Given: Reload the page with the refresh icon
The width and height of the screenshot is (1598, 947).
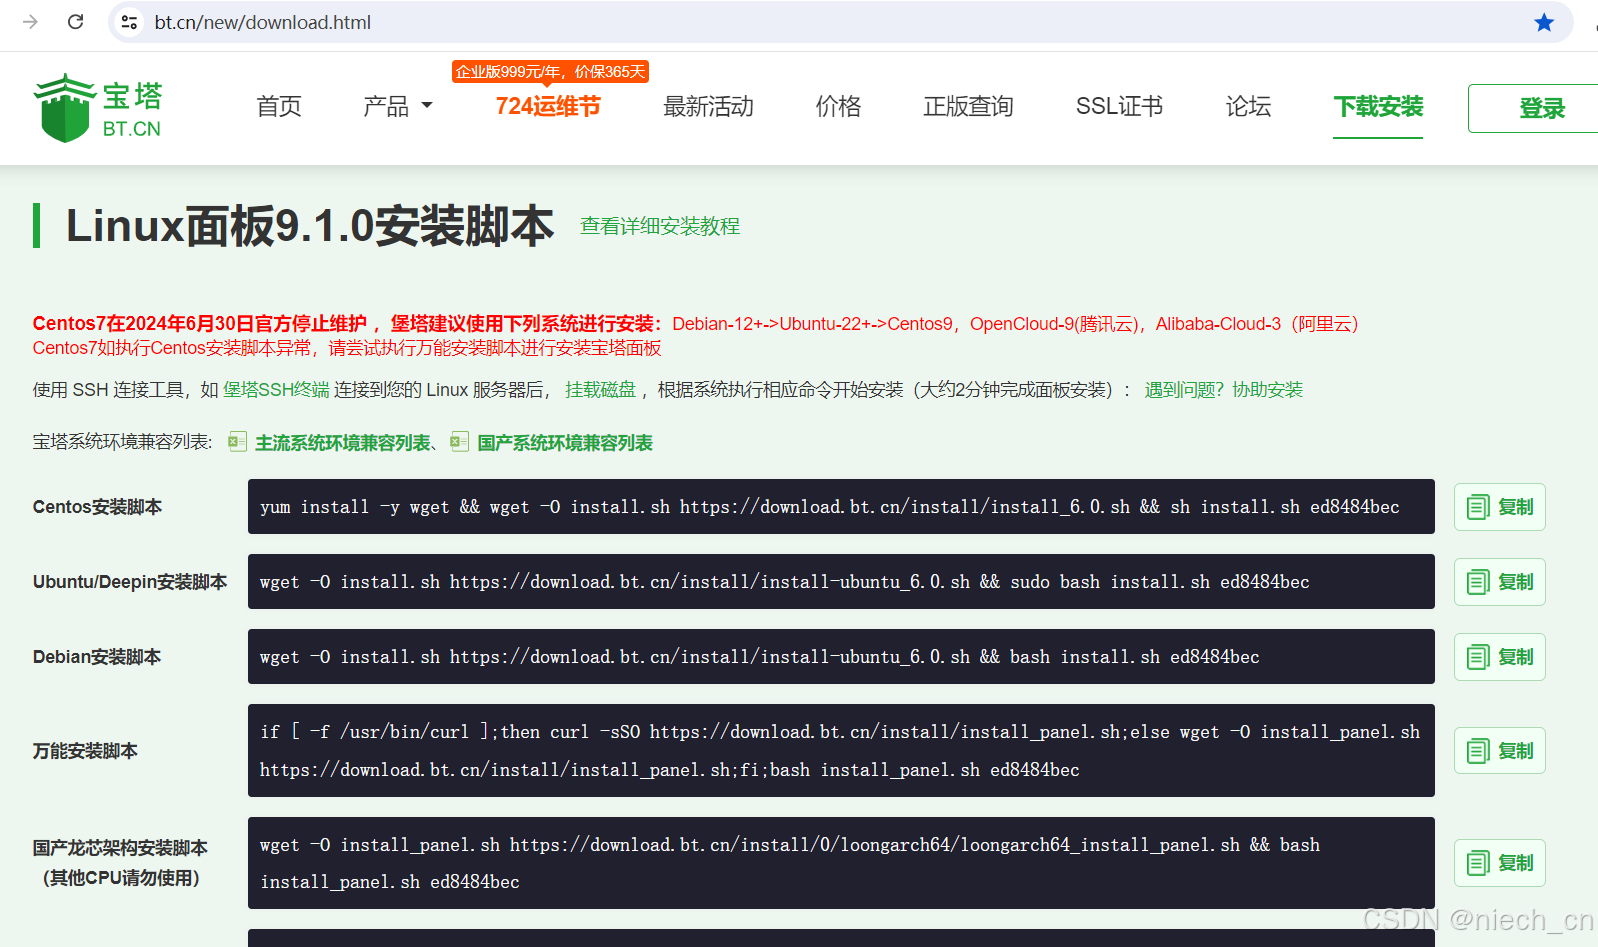Looking at the screenshot, I should (75, 22).
